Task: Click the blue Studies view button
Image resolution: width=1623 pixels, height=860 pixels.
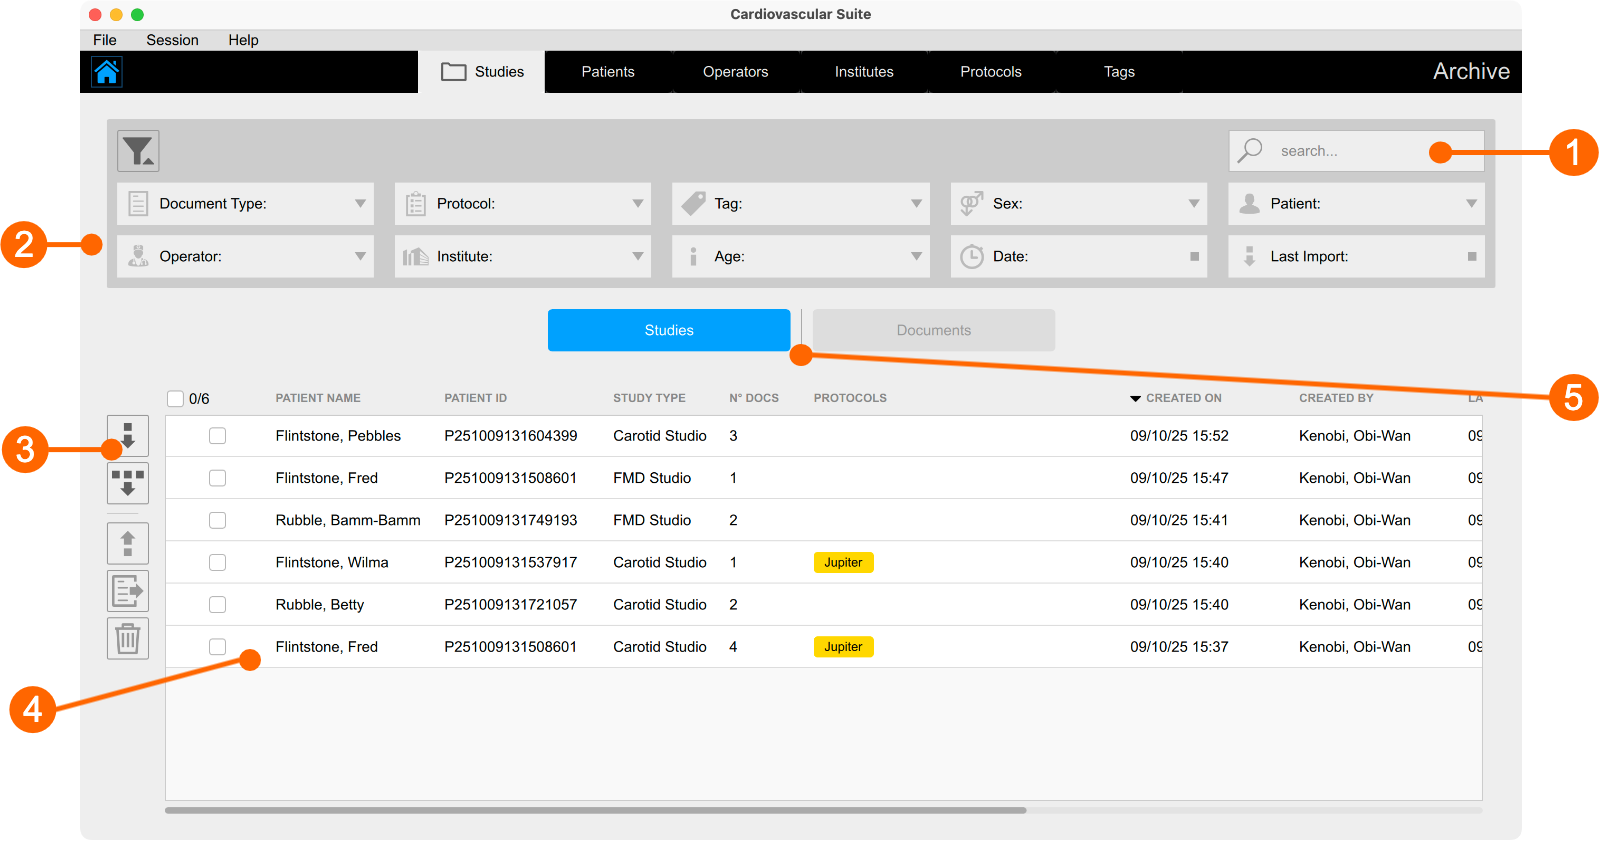Action: click(x=668, y=330)
